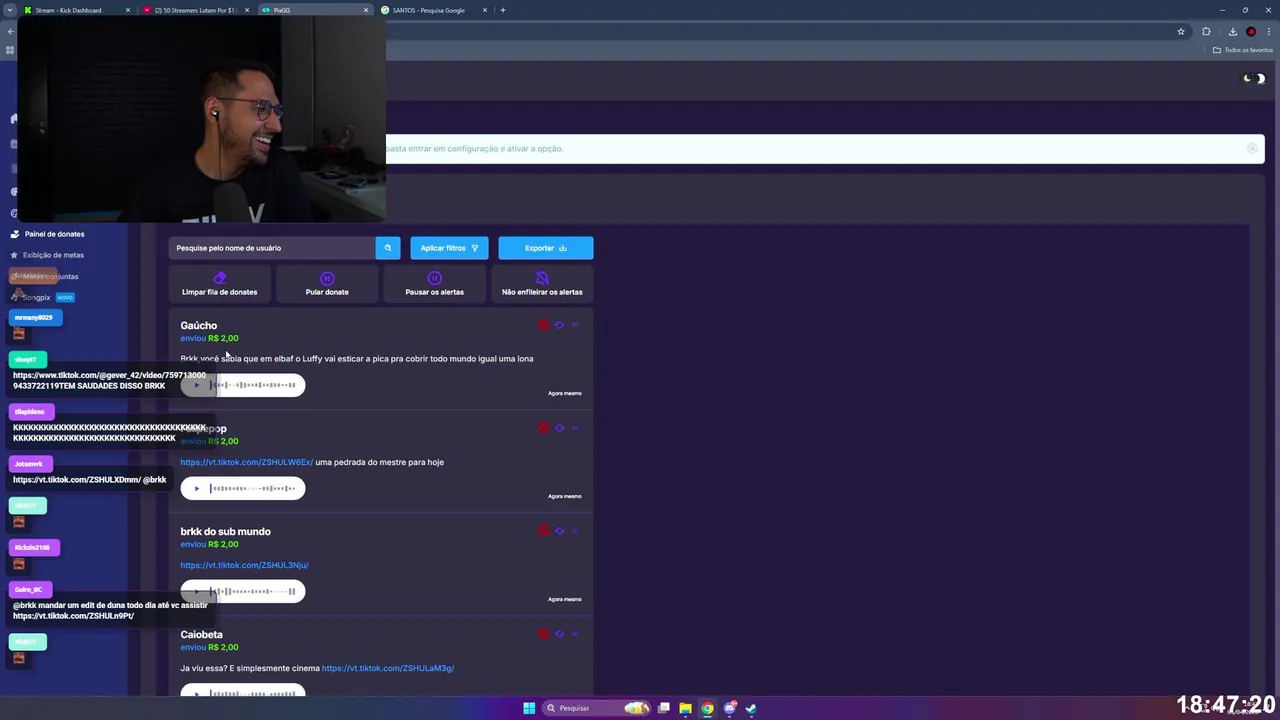
Task: Click Não enfileirar os alertas bell button
Action: [542, 284]
